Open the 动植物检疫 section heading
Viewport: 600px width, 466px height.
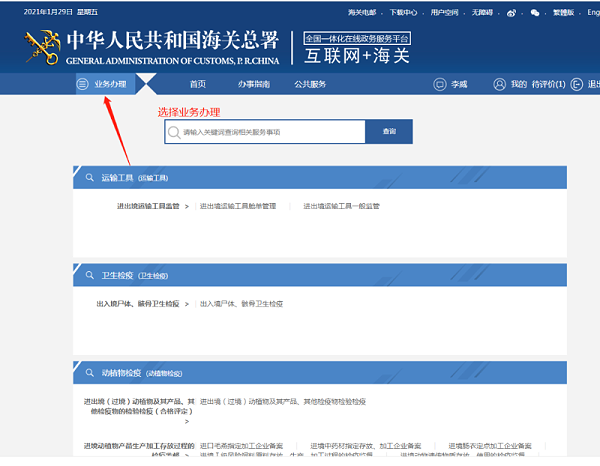tap(121, 373)
